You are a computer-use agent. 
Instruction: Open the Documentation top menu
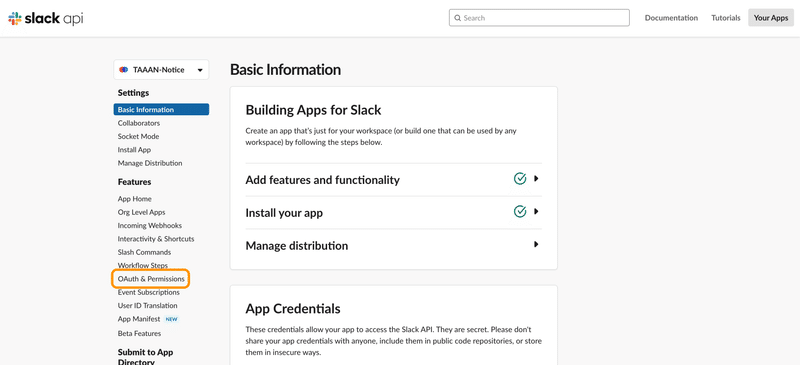(x=671, y=18)
